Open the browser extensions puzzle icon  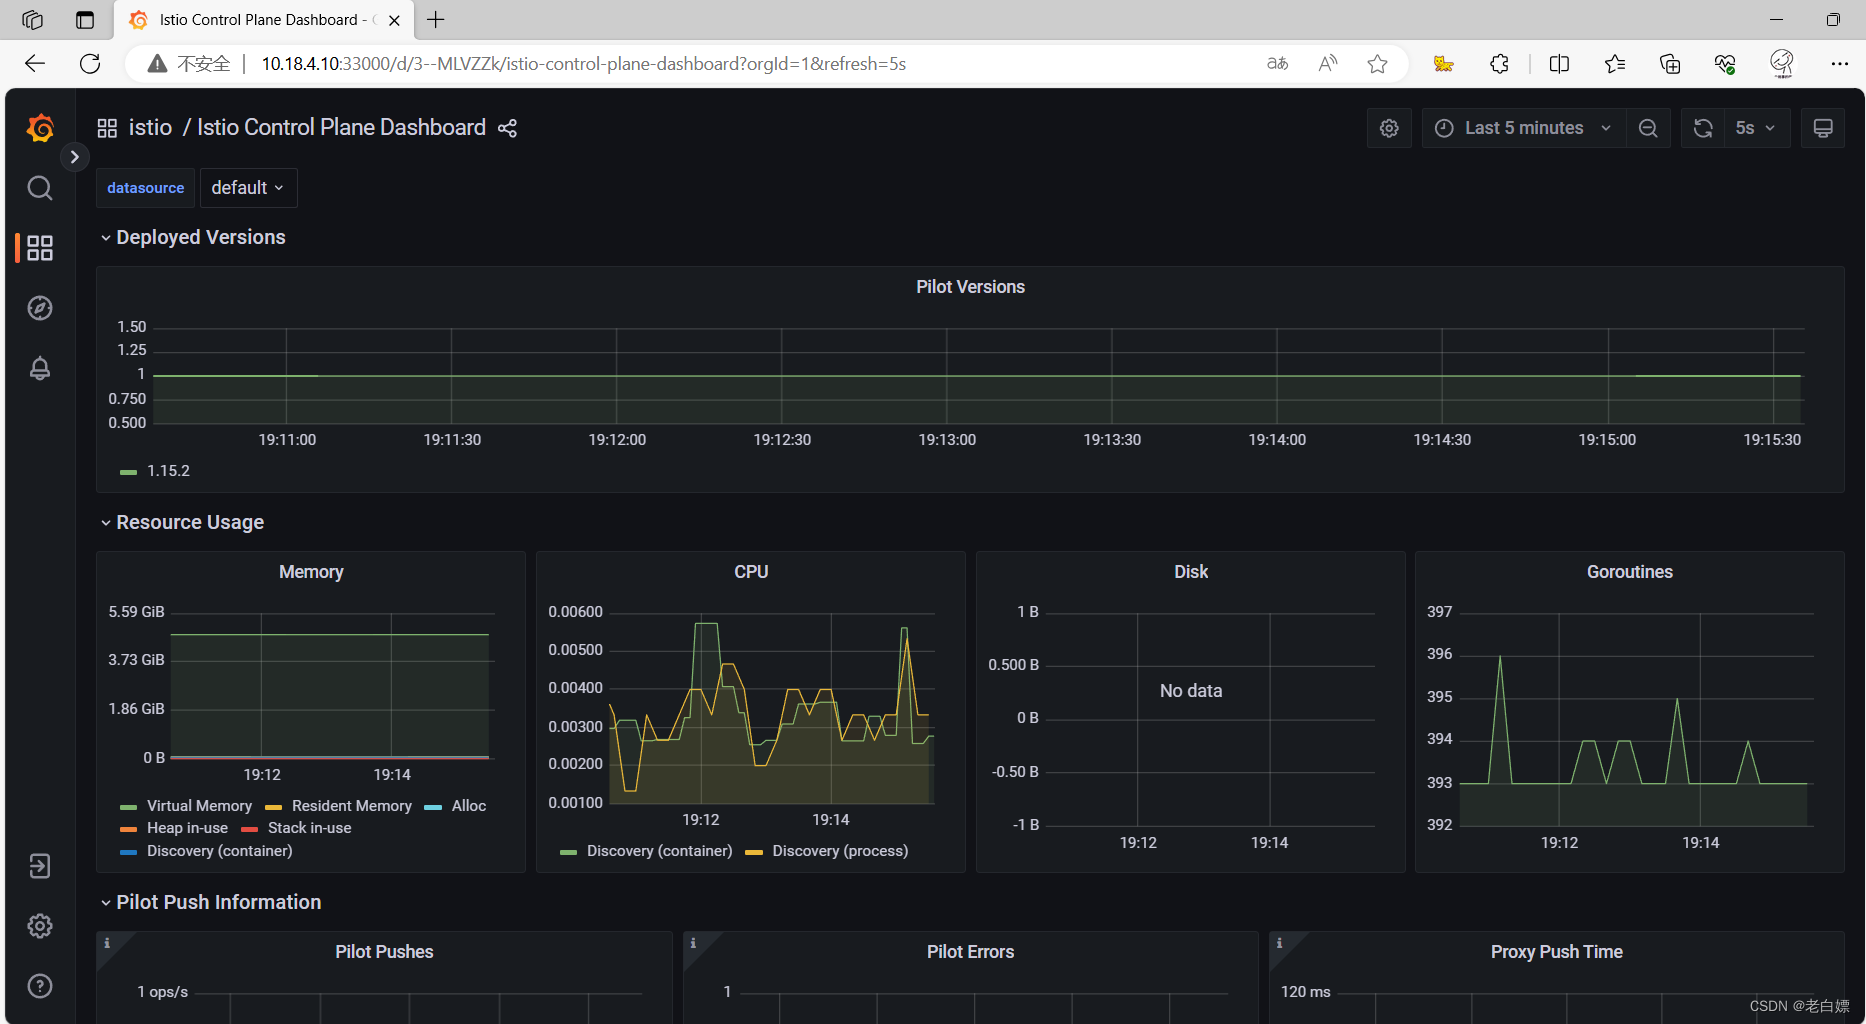(1499, 64)
